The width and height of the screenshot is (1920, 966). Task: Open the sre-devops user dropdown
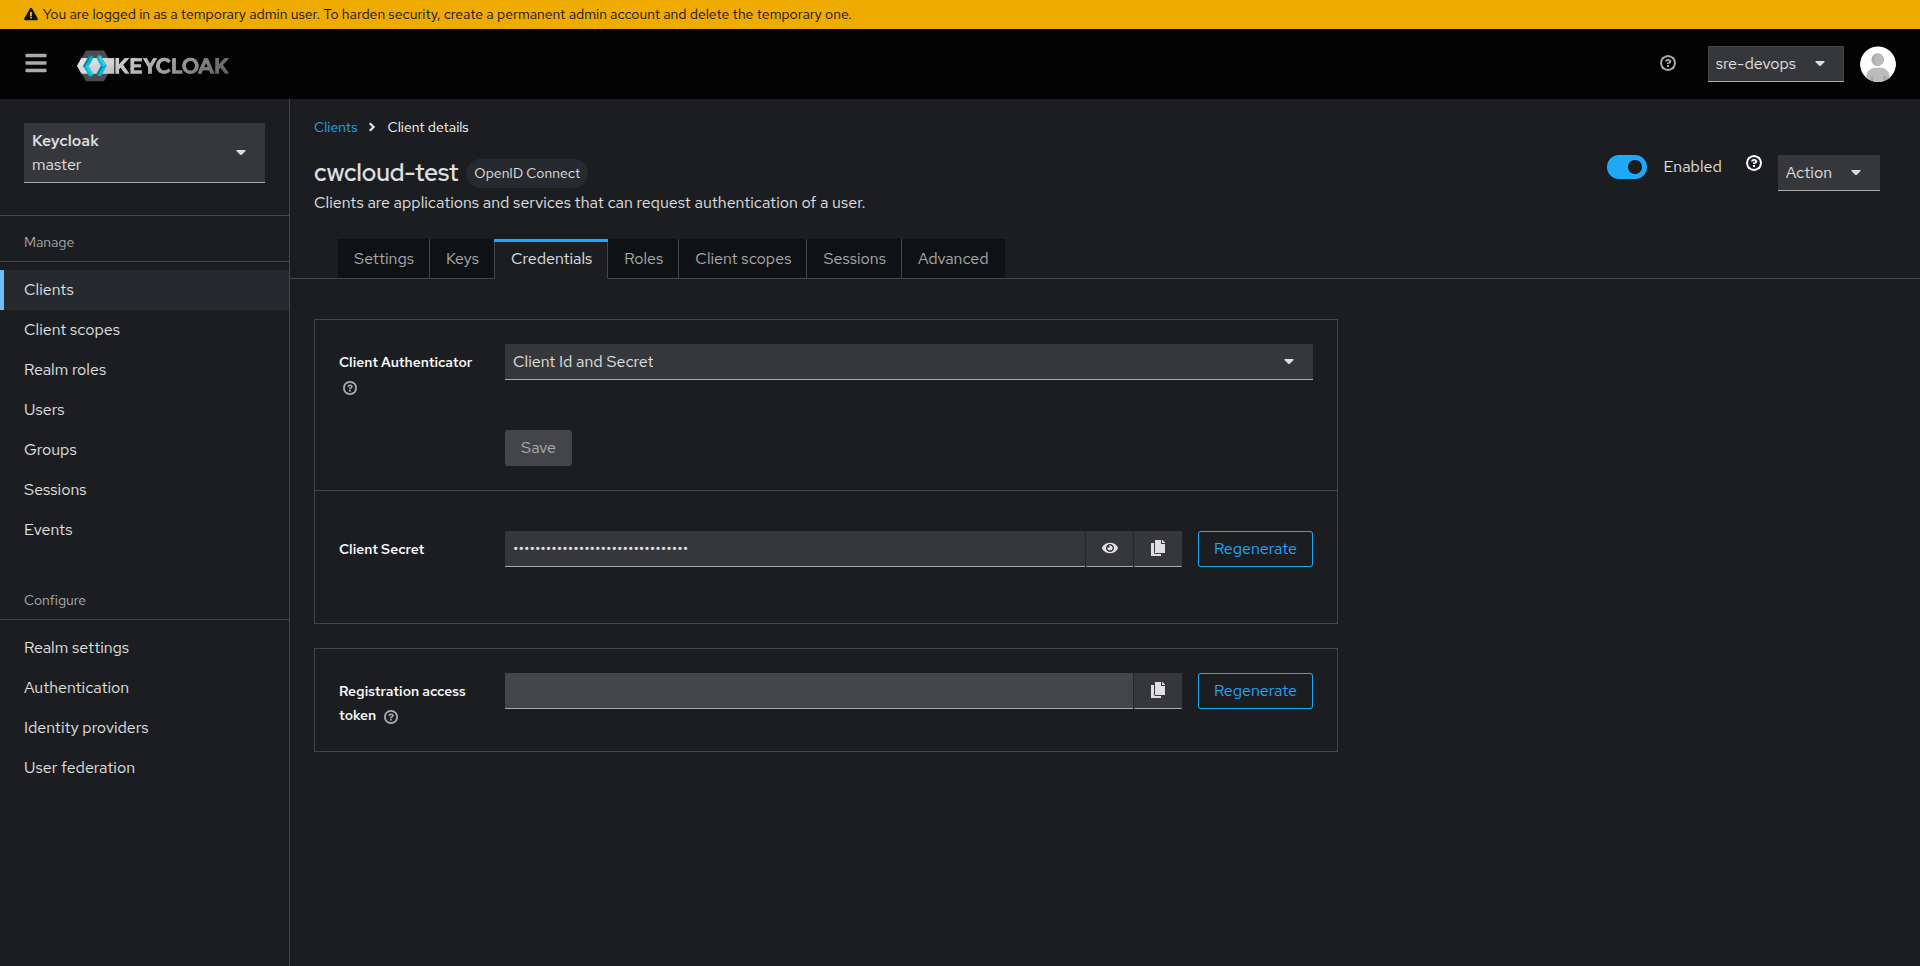tap(1775, 64)
